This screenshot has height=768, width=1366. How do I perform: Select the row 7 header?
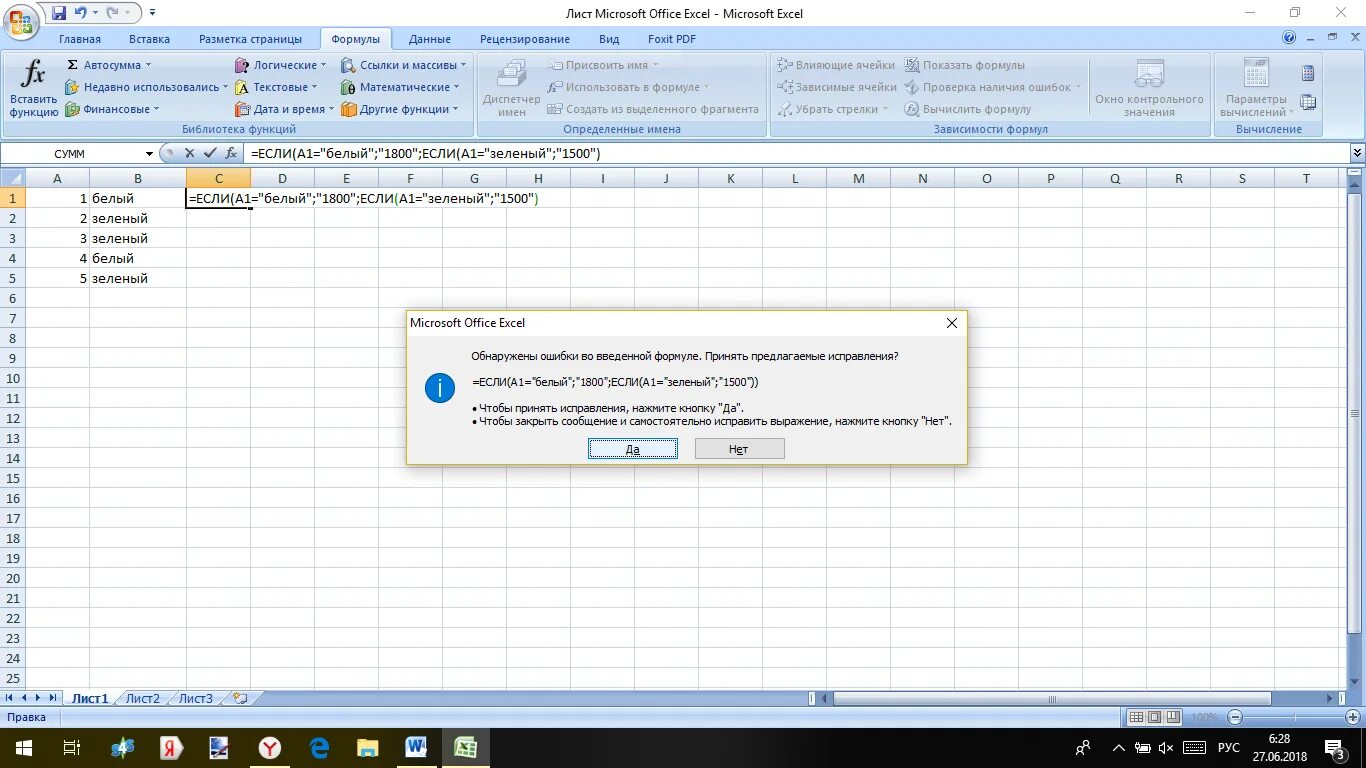(12, 318)
